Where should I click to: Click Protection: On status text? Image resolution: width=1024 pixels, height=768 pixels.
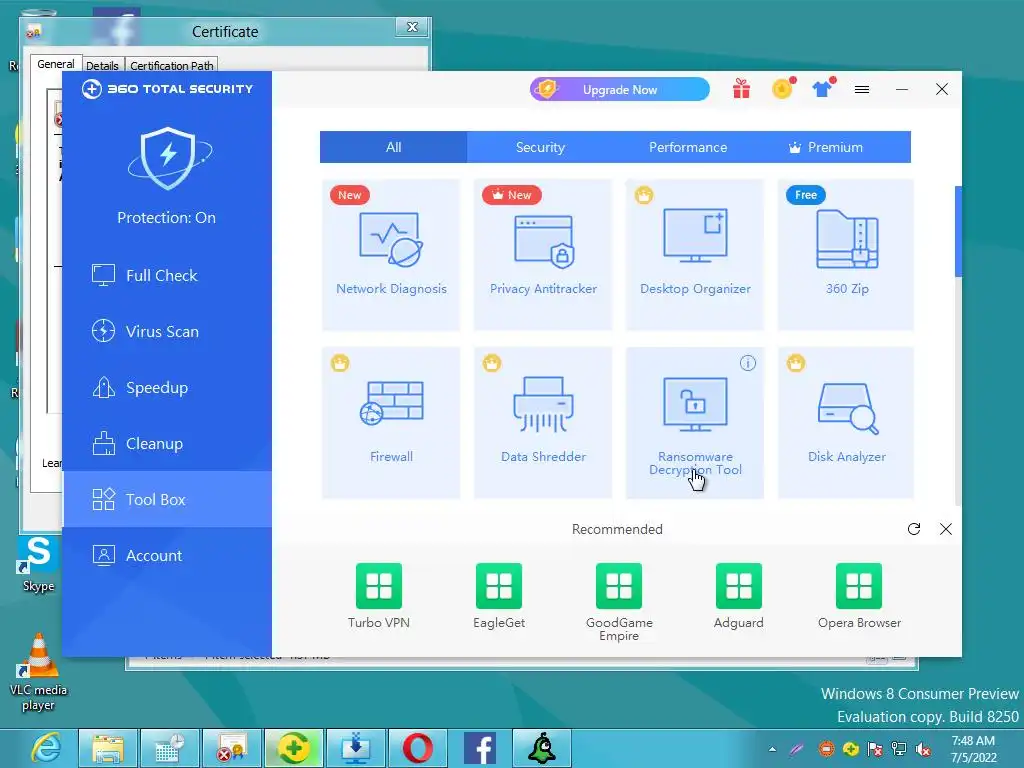click(x=167, y=217)
